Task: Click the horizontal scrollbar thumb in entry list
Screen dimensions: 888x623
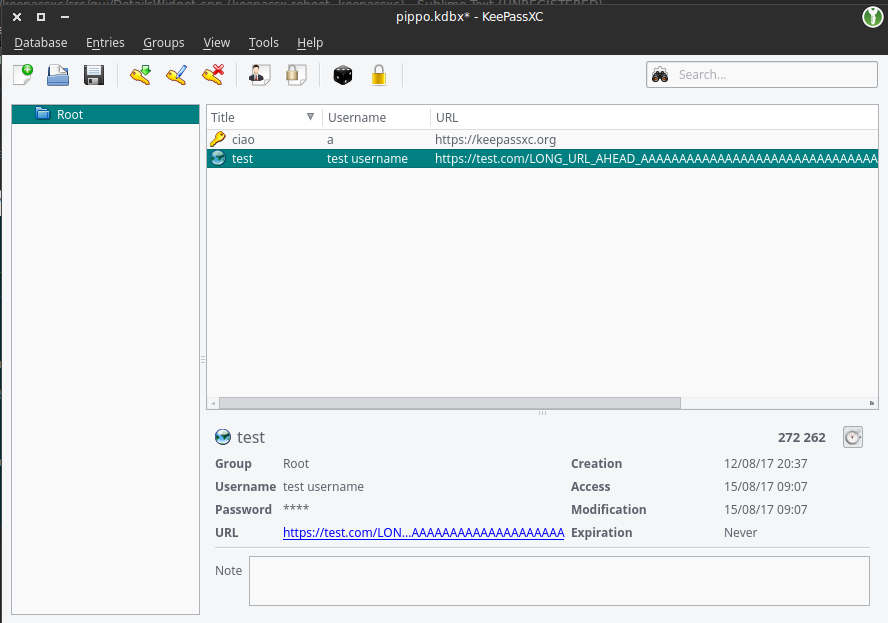Action: 450,403
